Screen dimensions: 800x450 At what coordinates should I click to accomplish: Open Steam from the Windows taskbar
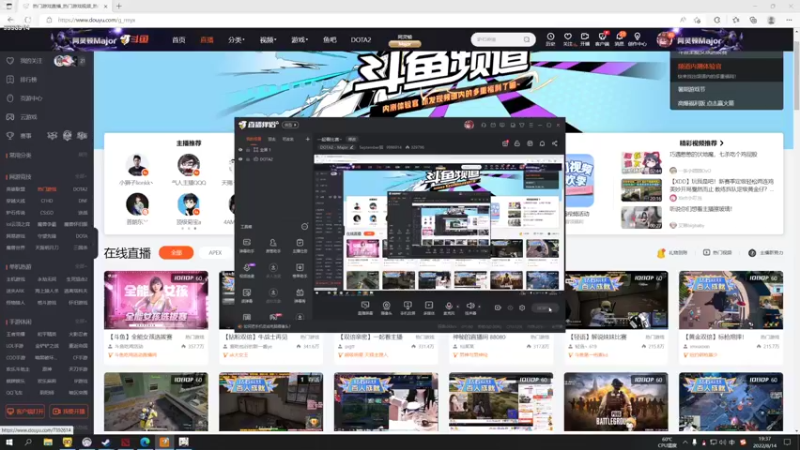point(106,442)
